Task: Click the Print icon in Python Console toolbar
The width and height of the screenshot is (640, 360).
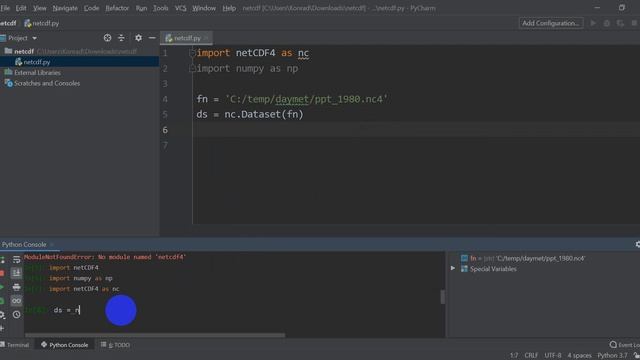Action: [x=16, y=287]
